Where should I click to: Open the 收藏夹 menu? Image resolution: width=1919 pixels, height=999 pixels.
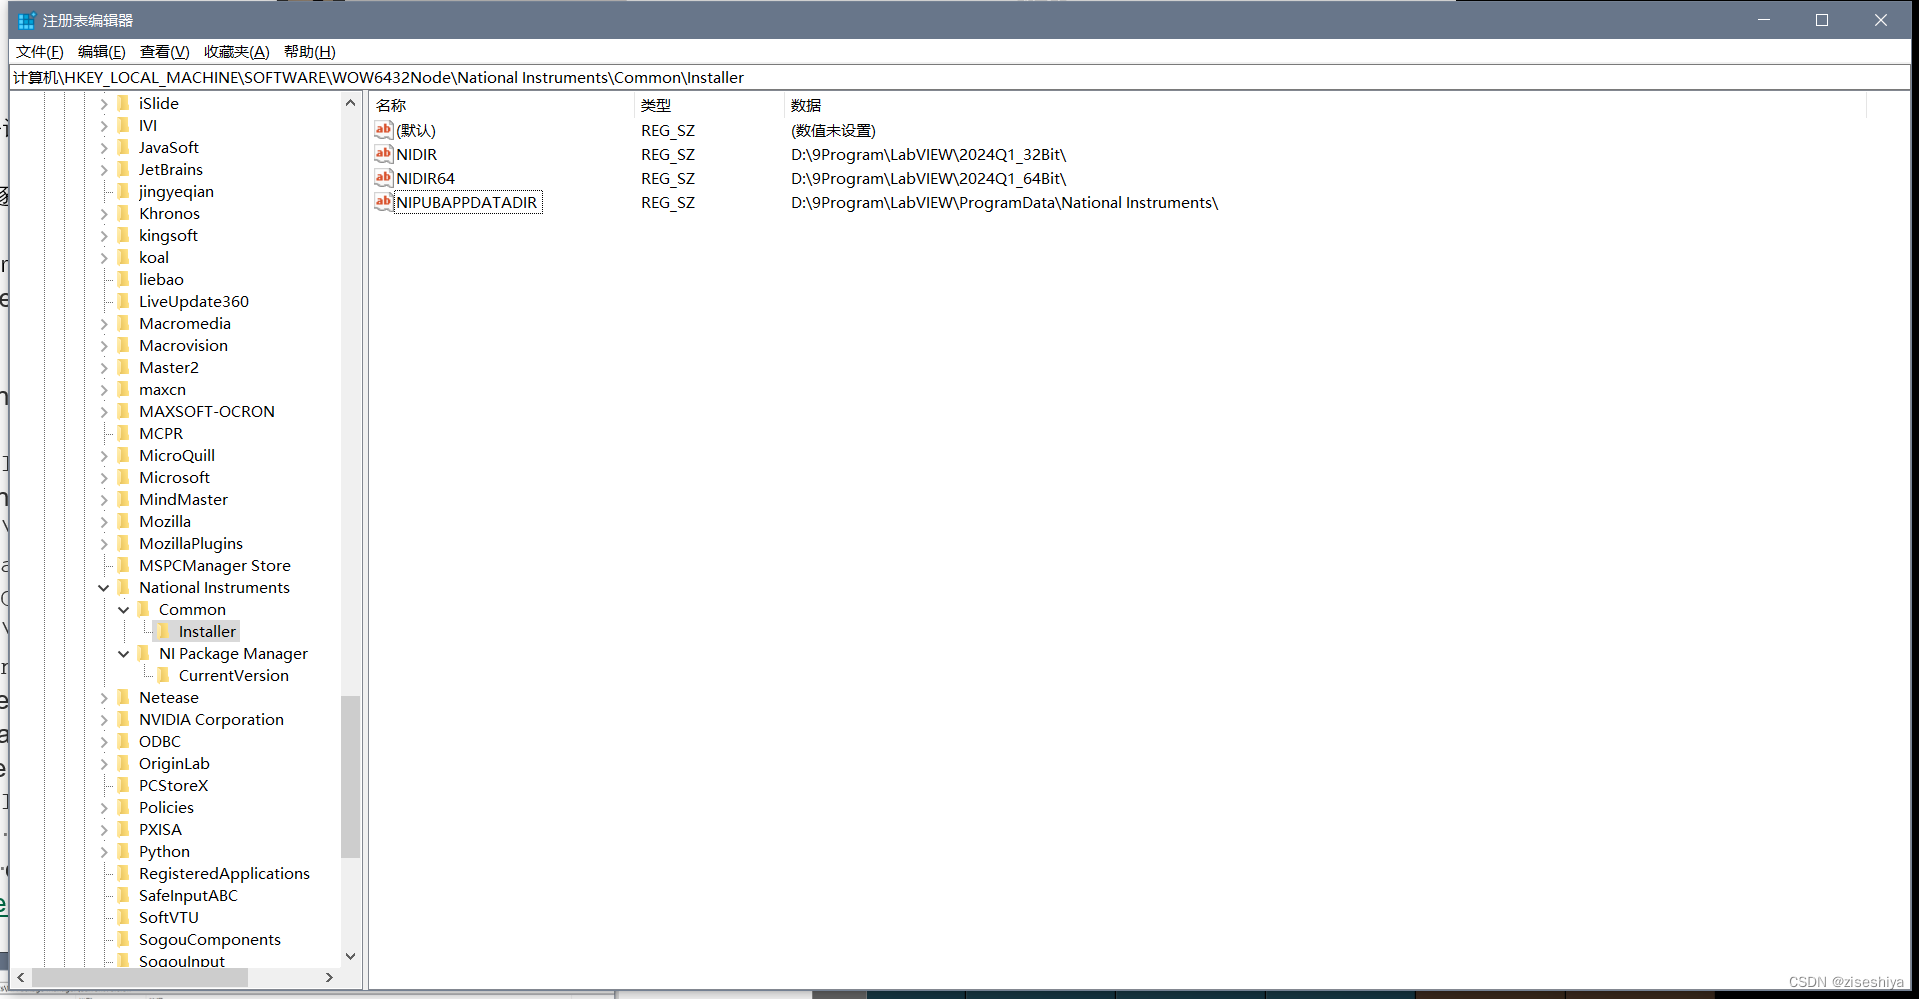(235, 51)
